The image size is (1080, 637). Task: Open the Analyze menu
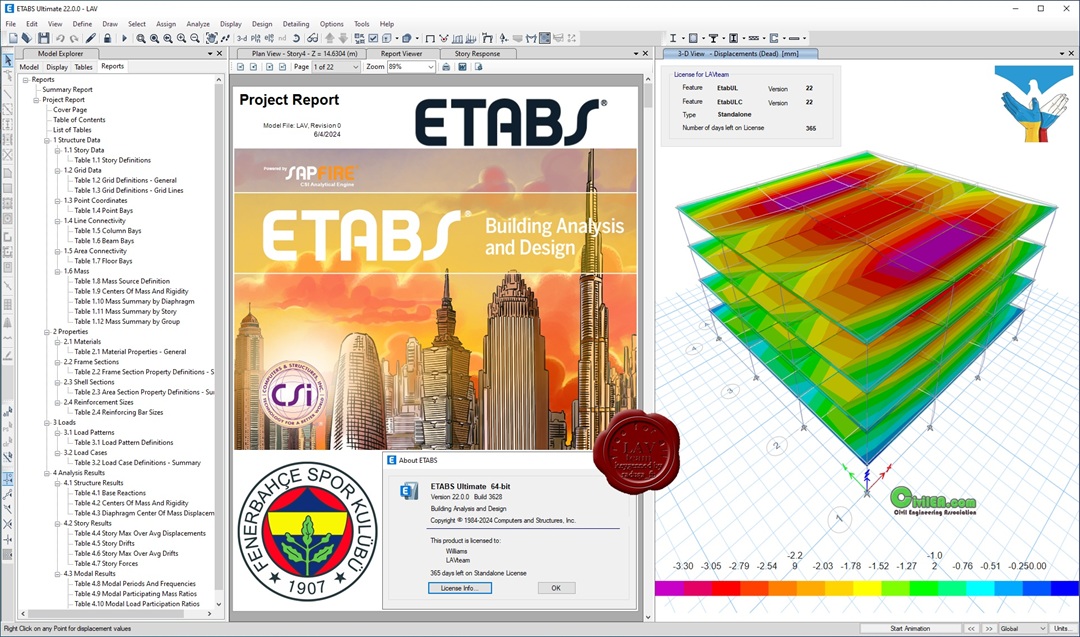click(x=198, y=23)
